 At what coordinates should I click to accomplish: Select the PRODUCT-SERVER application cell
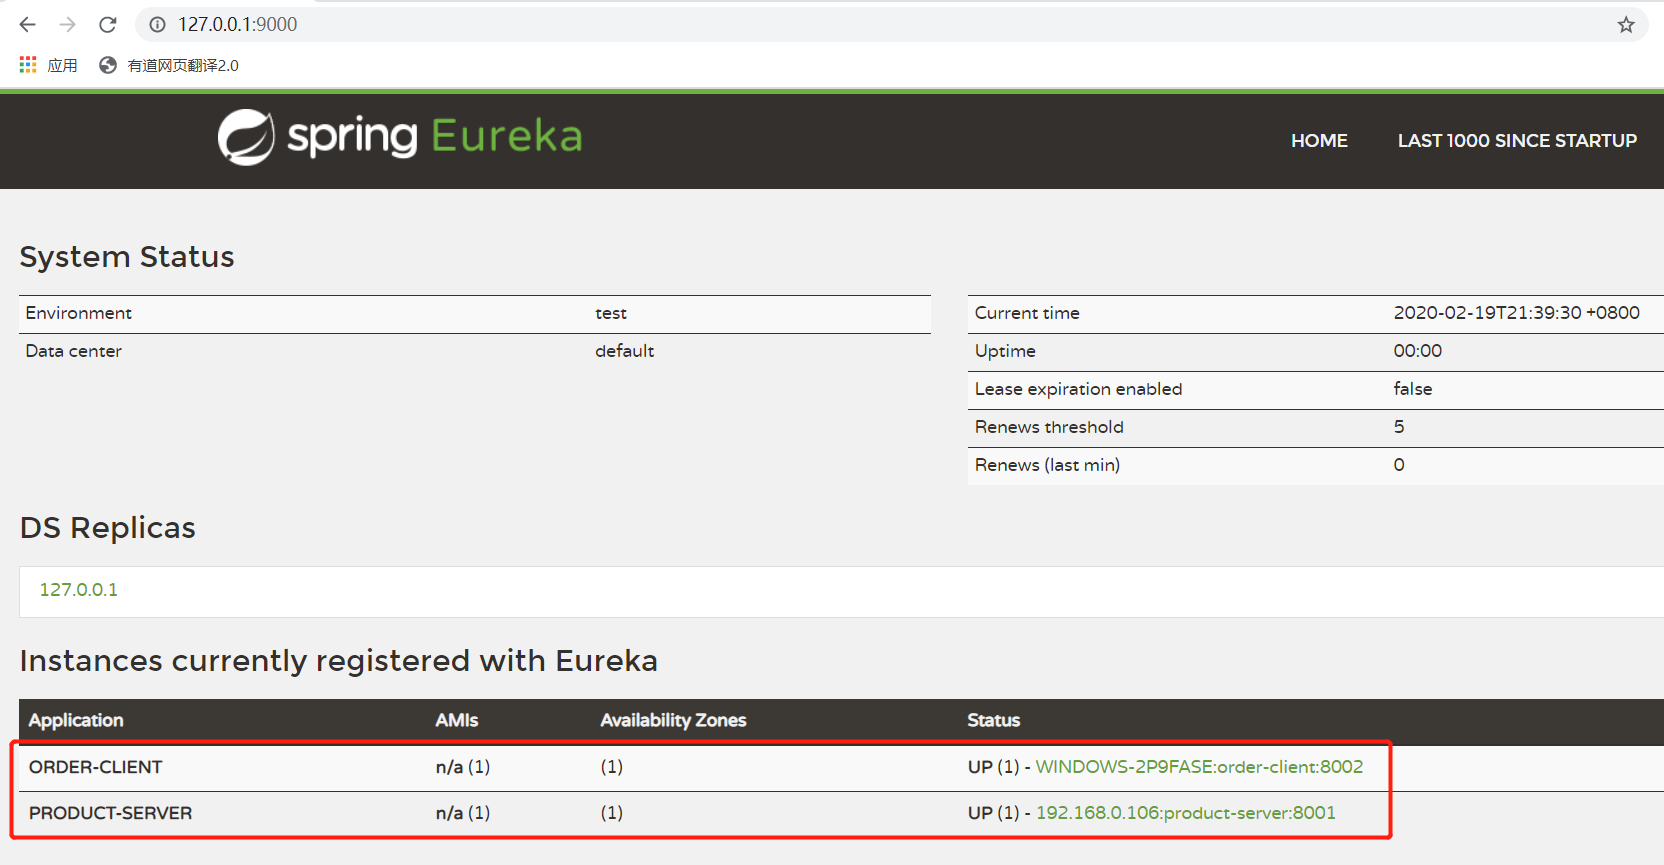(x=110, y=813)
